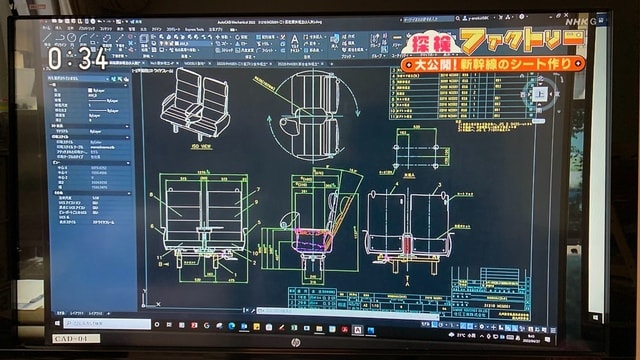Open the Home ribbon tab

[46, 28]
